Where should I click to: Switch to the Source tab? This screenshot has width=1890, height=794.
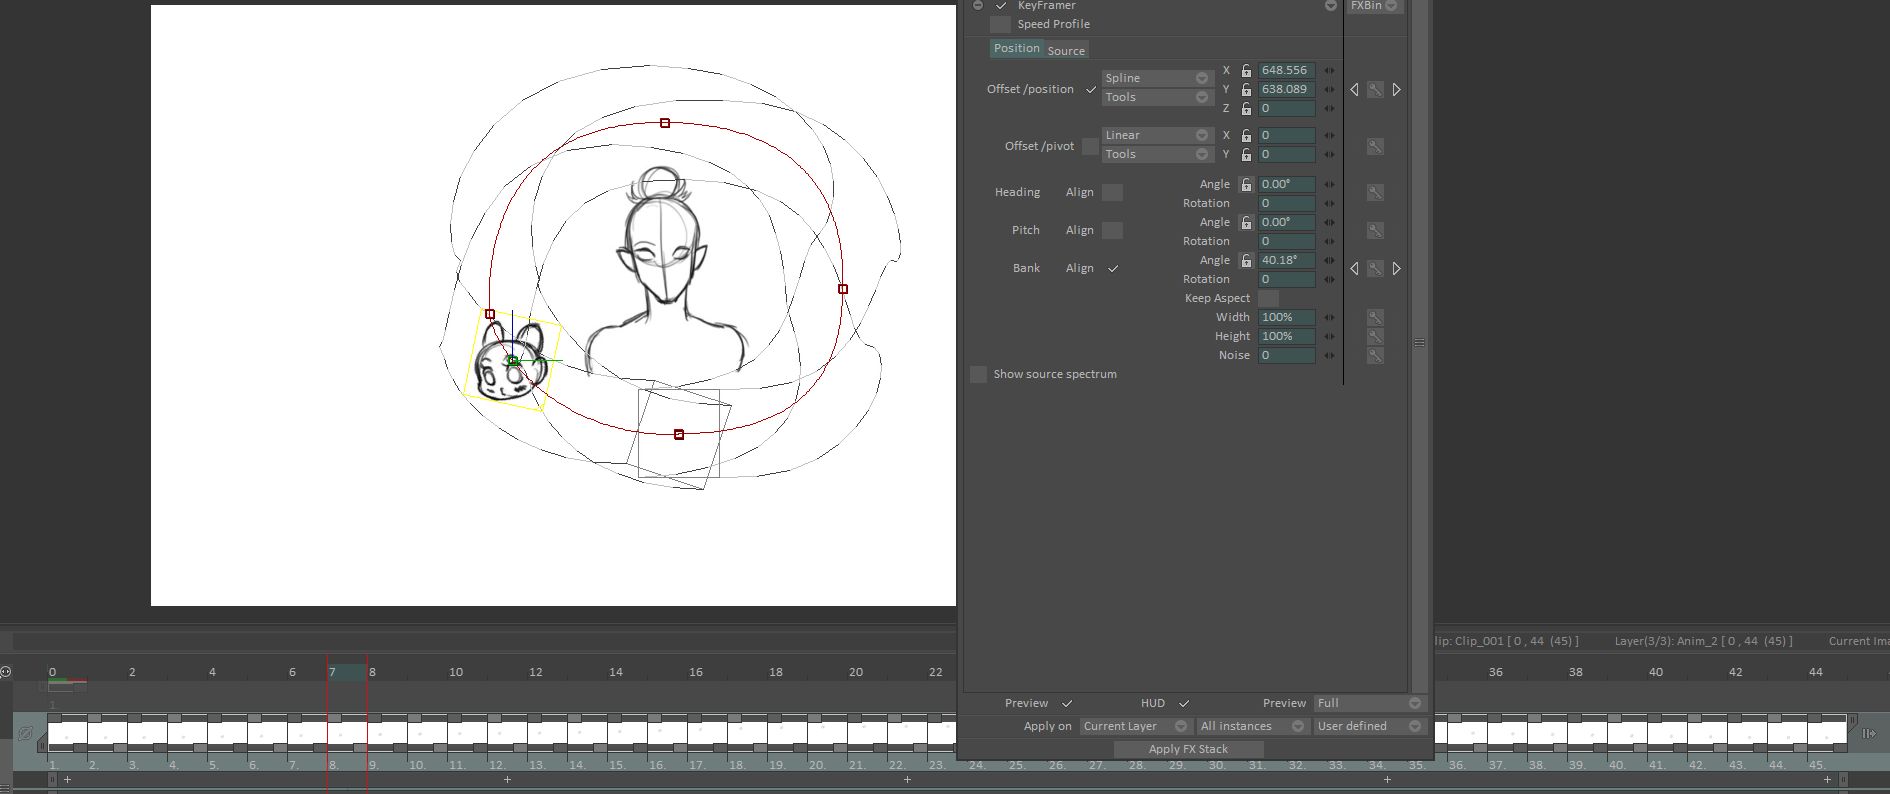(1066, 50)
